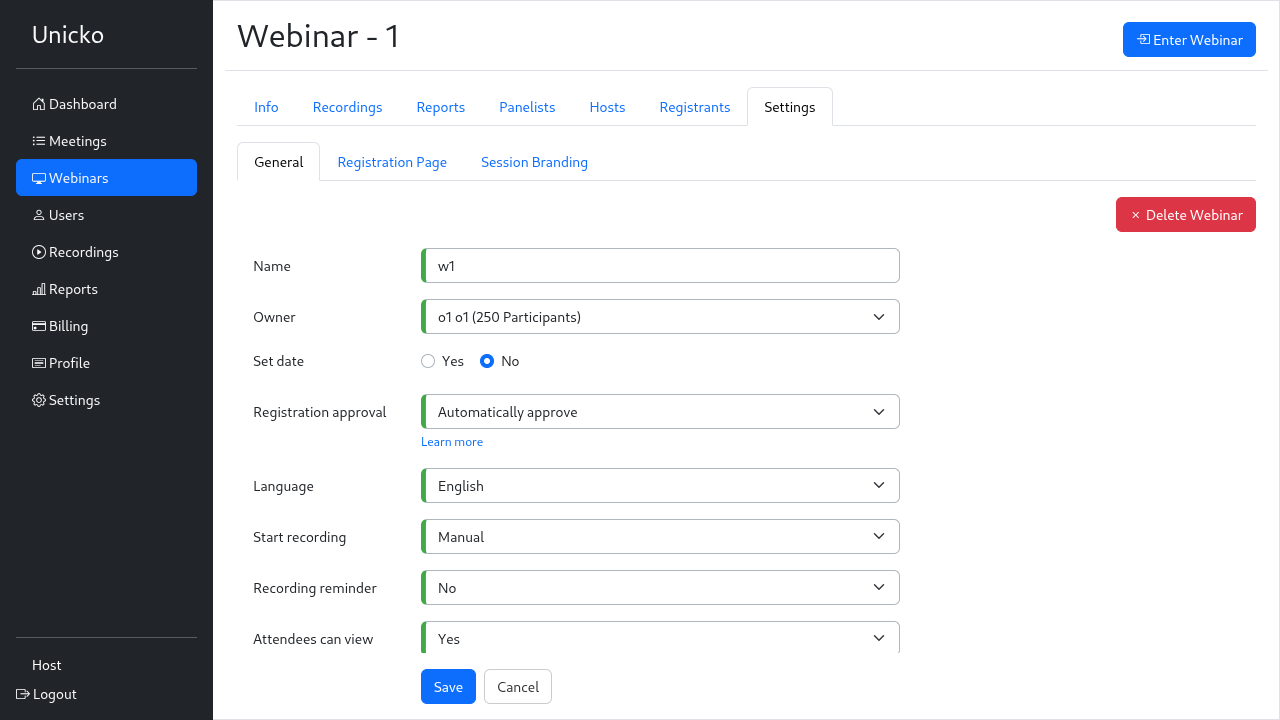Open the Registration approval dropdown

coord(660,412)
